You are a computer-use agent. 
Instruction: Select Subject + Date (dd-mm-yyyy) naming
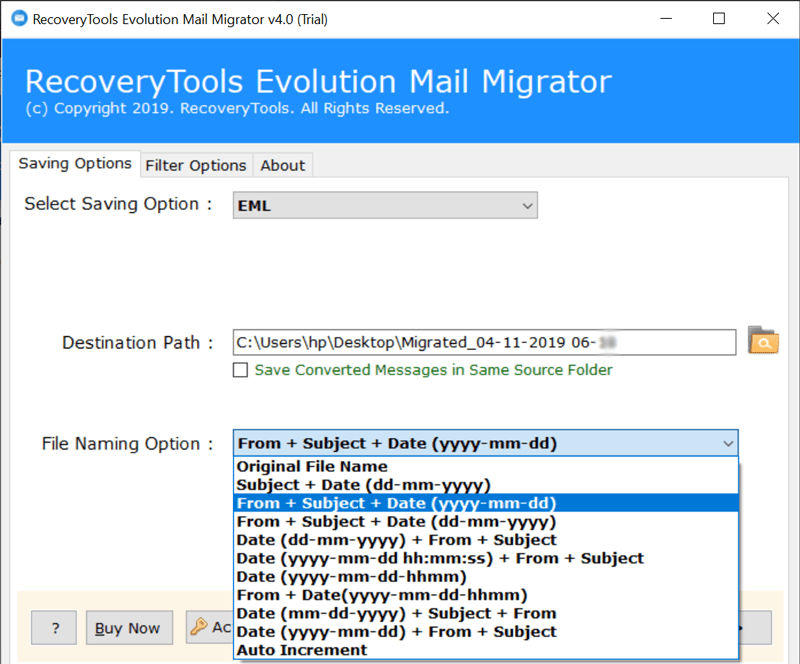[485, 485]
